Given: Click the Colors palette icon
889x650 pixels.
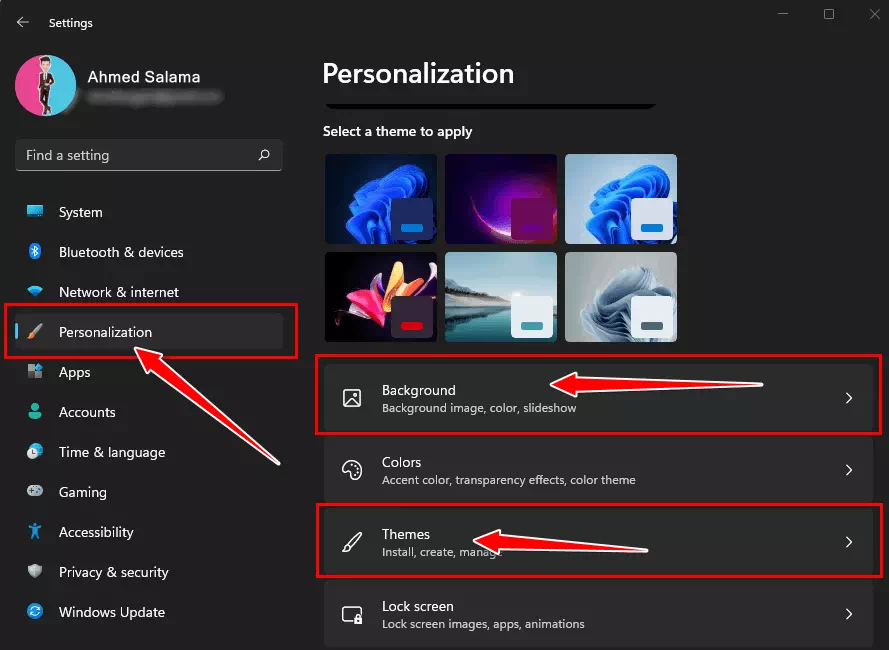Looking at the screenshot, I should tap(352, 470).
